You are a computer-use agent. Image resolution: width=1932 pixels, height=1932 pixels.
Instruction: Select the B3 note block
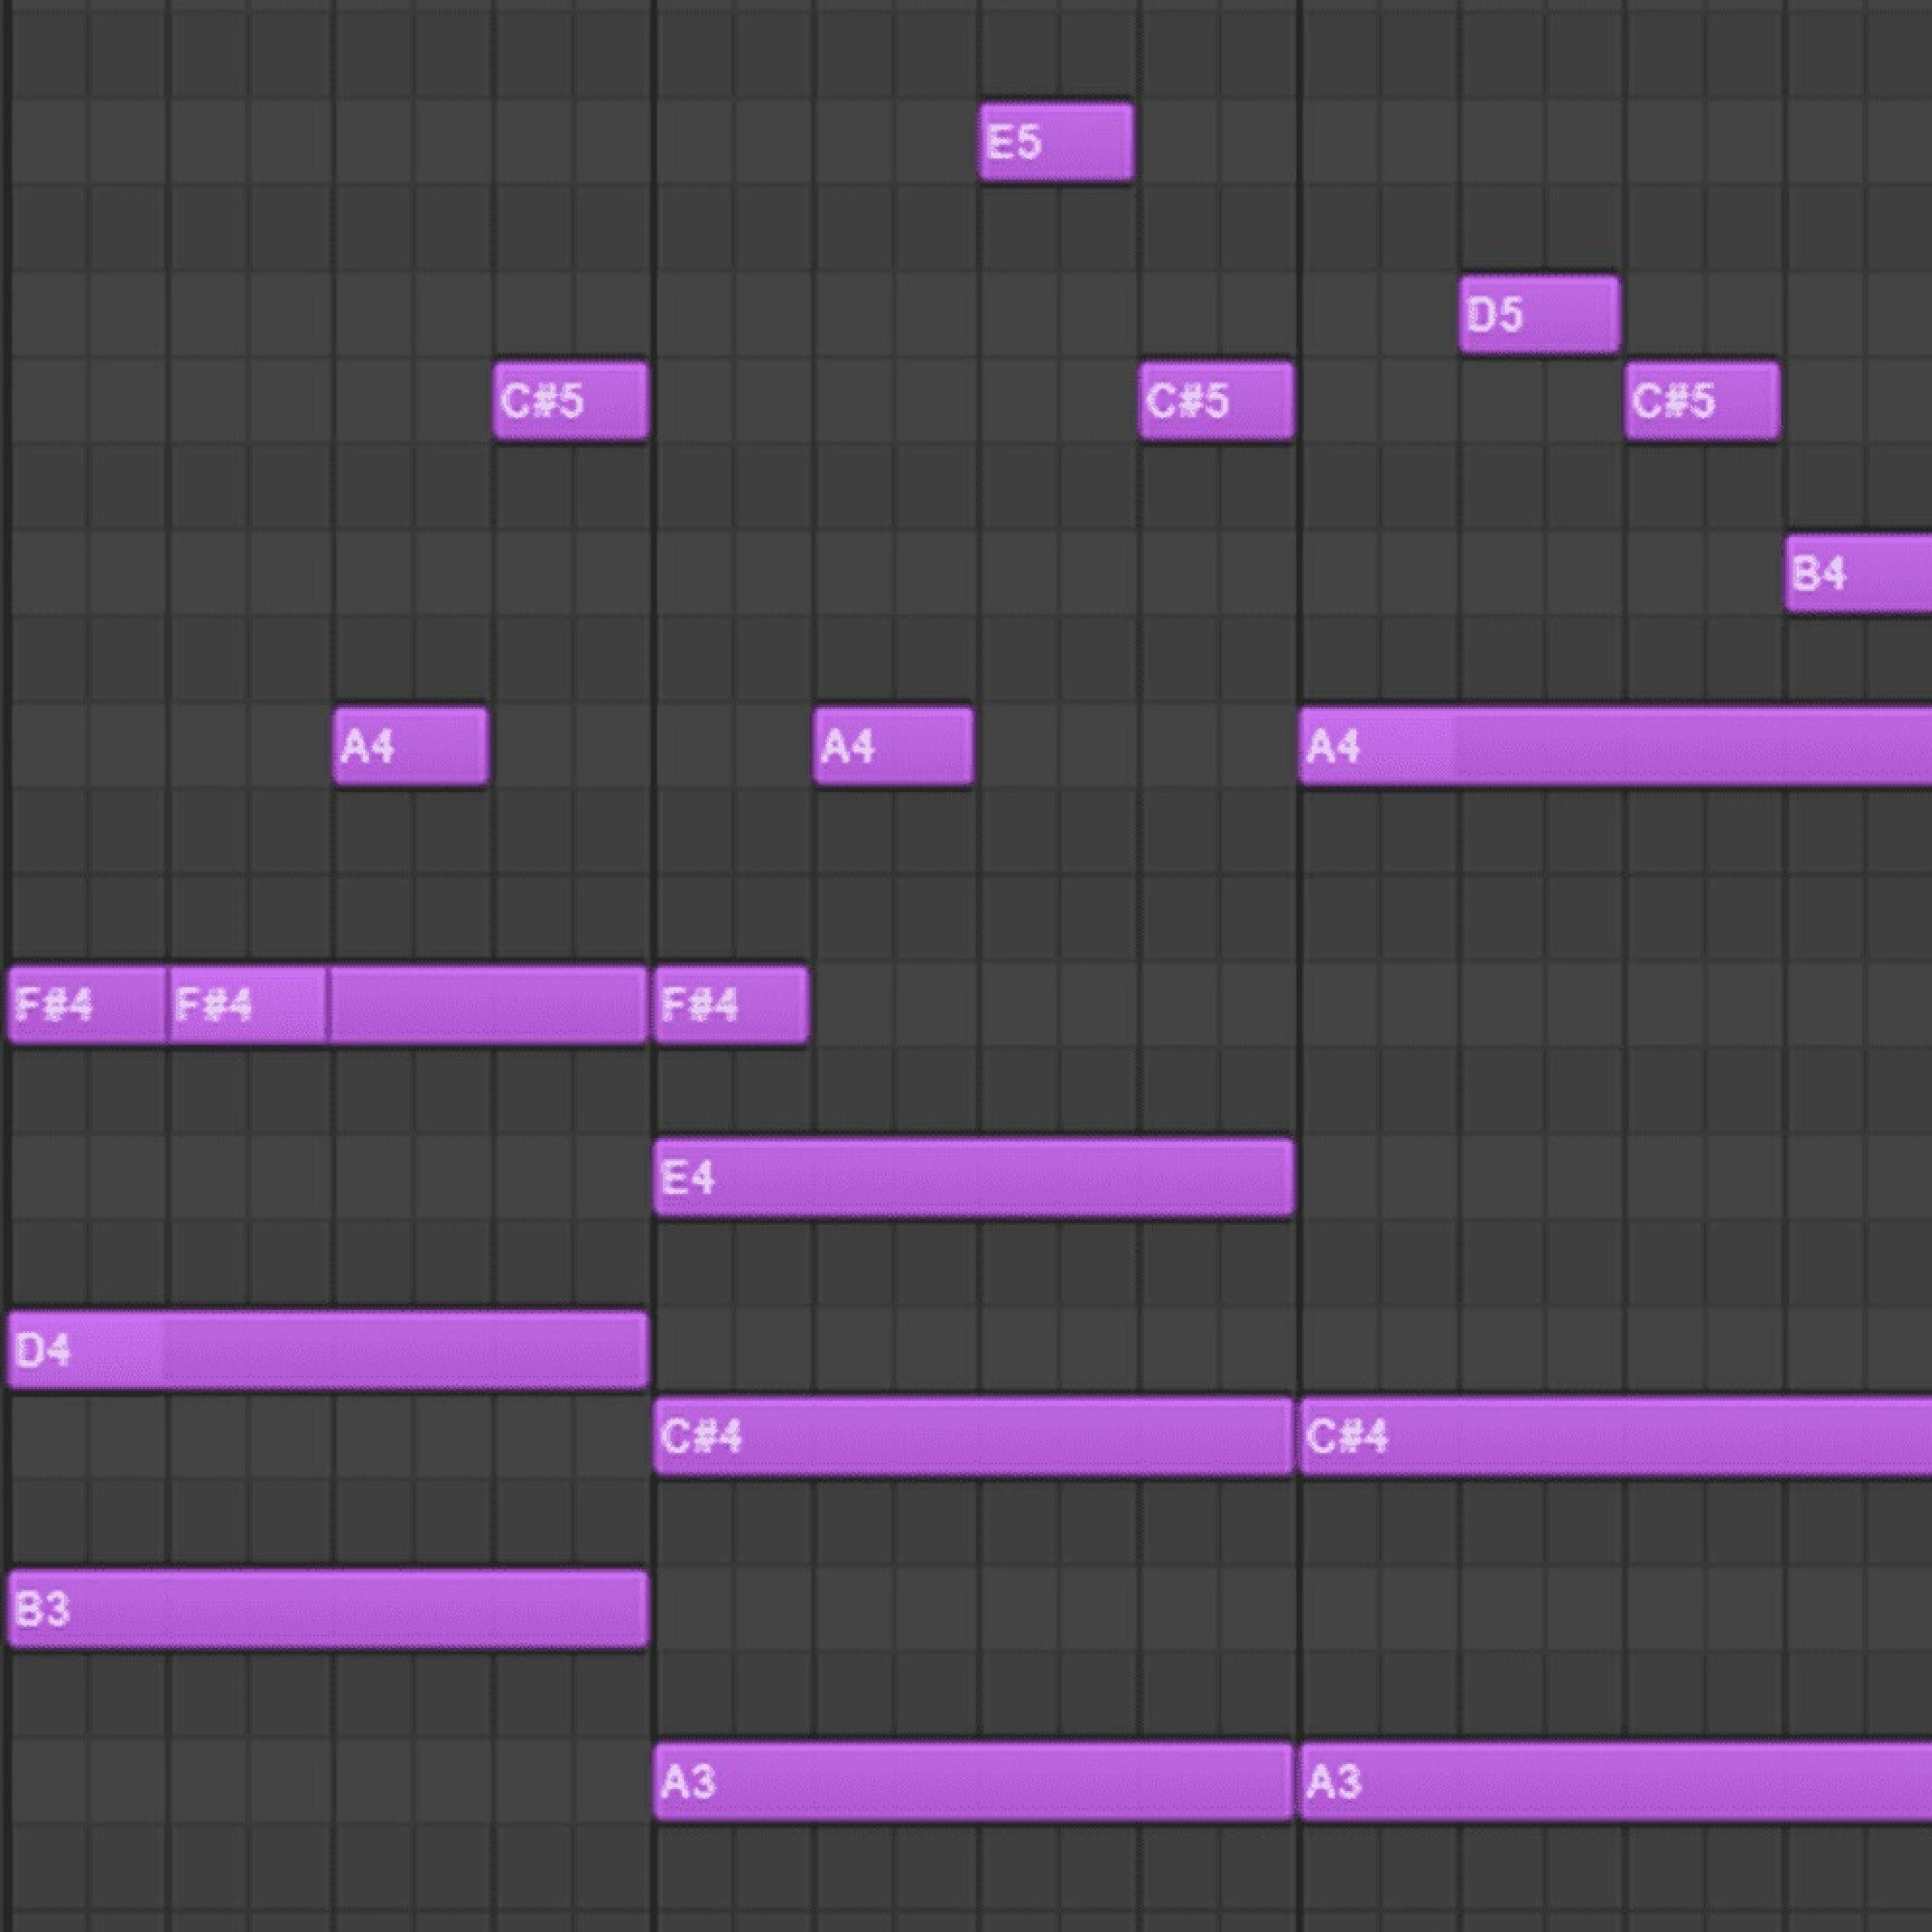tap(327, 1609)
